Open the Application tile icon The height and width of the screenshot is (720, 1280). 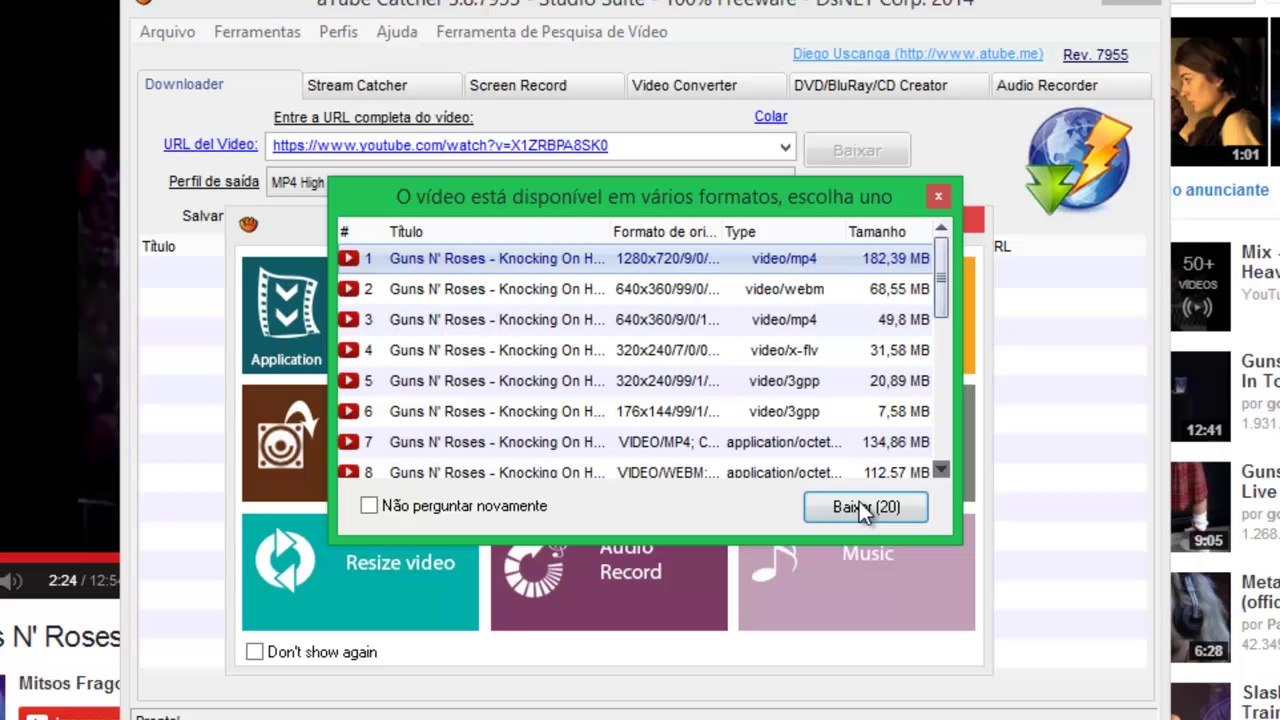pyautogui.click(x=285, y=315)
